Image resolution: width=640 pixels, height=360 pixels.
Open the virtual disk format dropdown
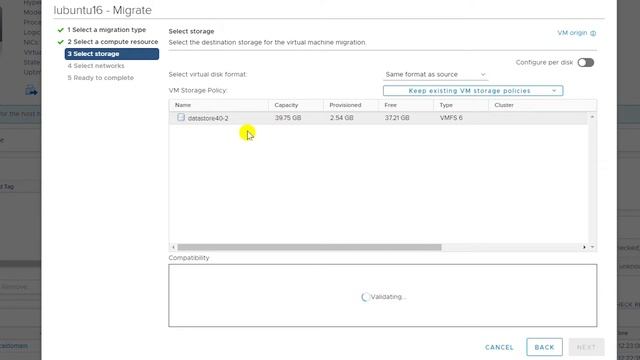(435, 75)
